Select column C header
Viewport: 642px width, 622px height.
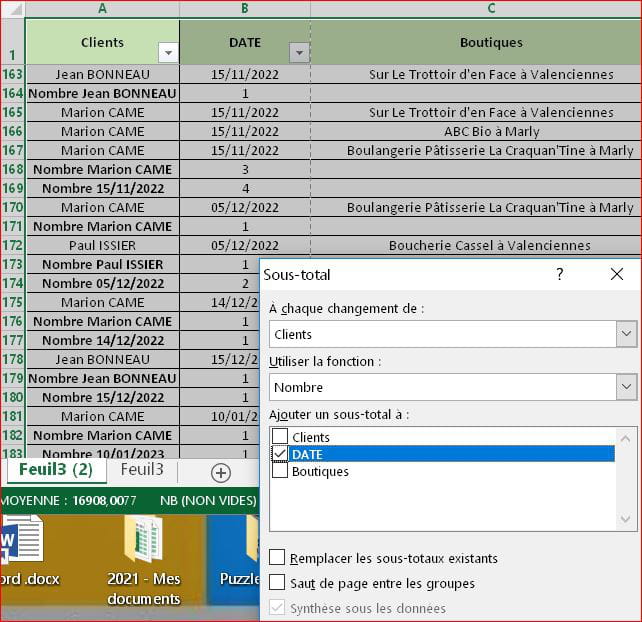tap(491, 9)
